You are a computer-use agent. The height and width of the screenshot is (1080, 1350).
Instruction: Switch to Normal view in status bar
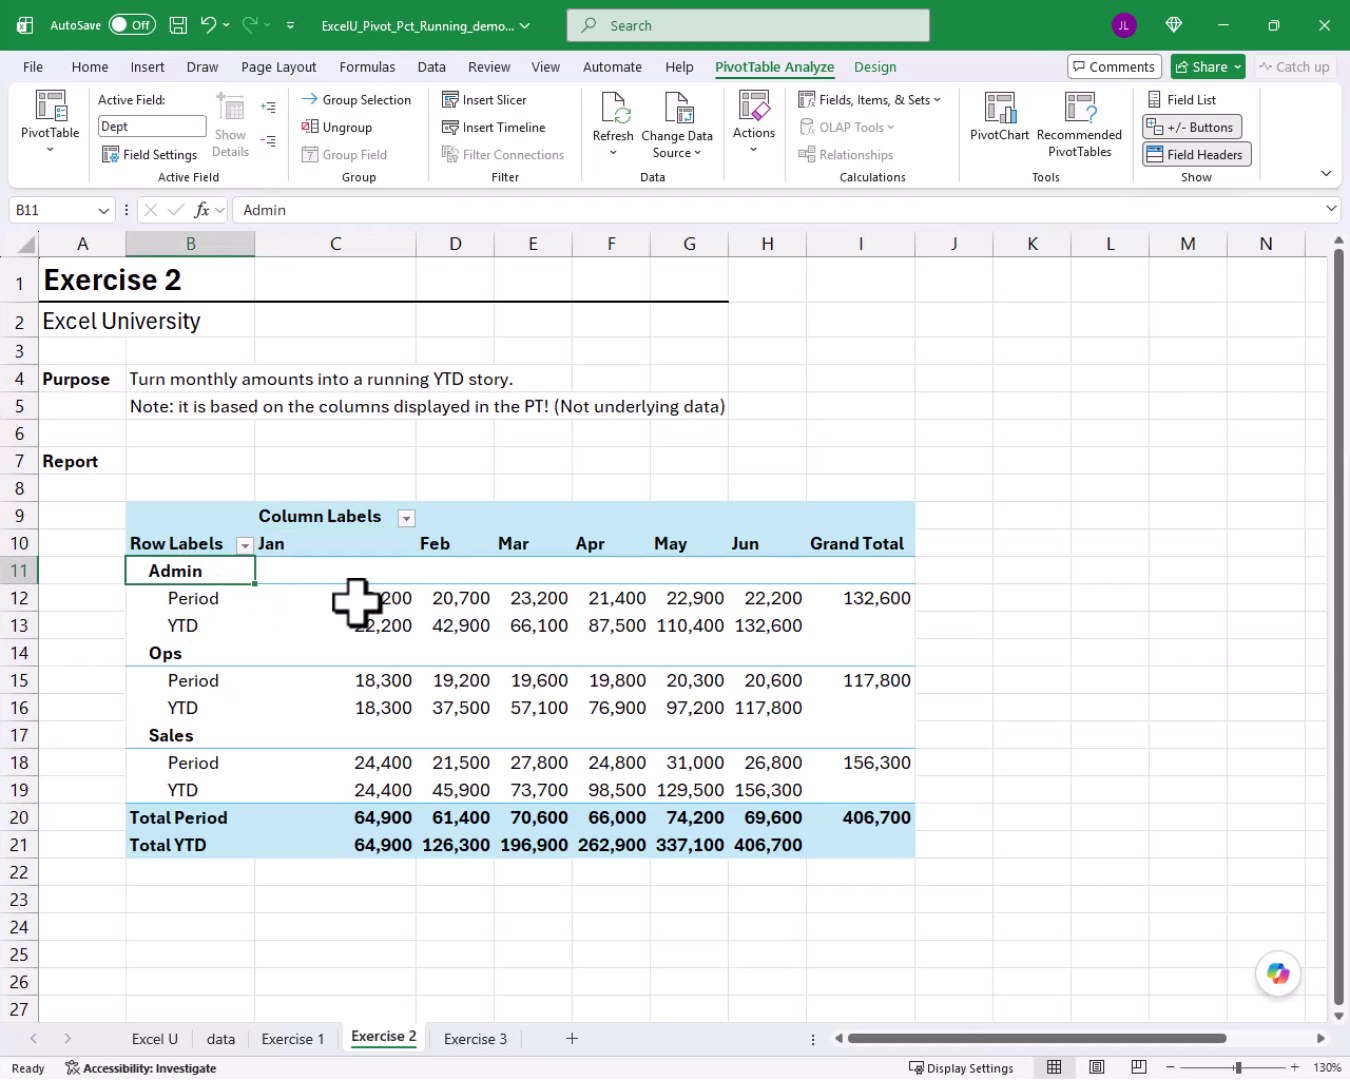point(1054,1068)
